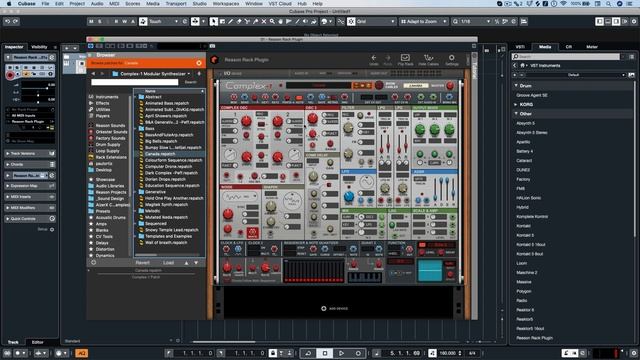Switch to Editor tab at bottom

[38, 342]
